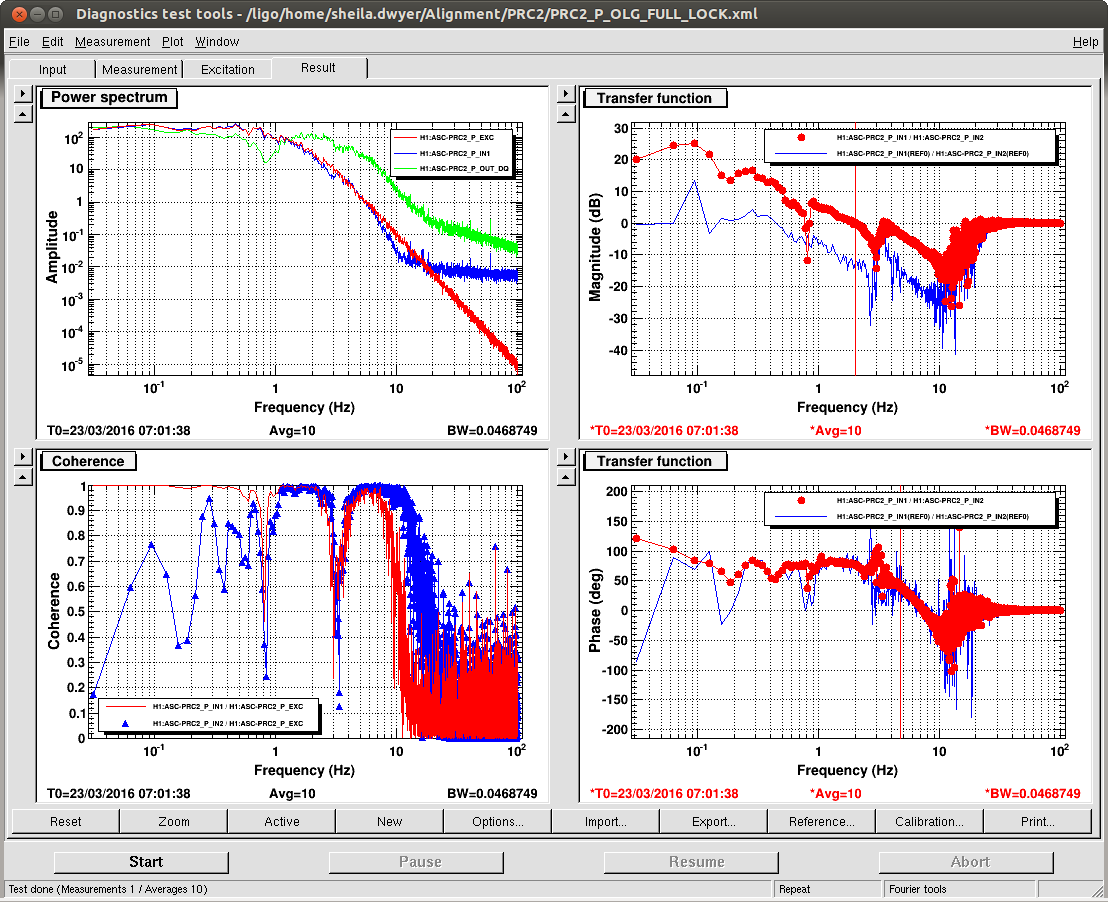Open the Calibration... dialog
1108x902 pixels.
coord(929,821)
